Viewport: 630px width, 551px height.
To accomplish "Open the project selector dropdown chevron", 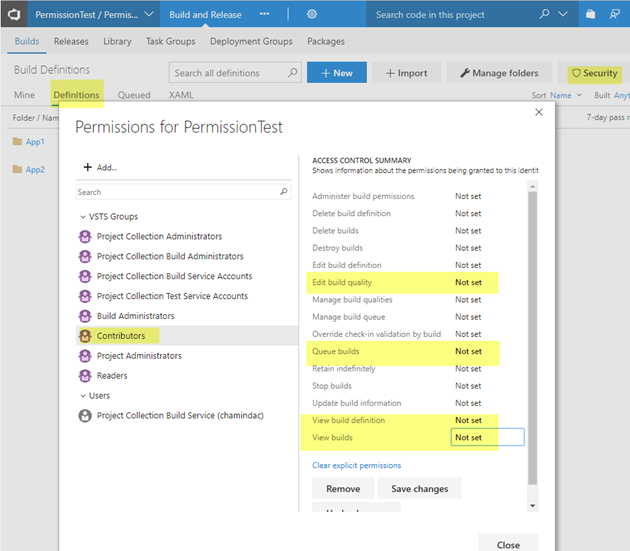I will [149, 14].
